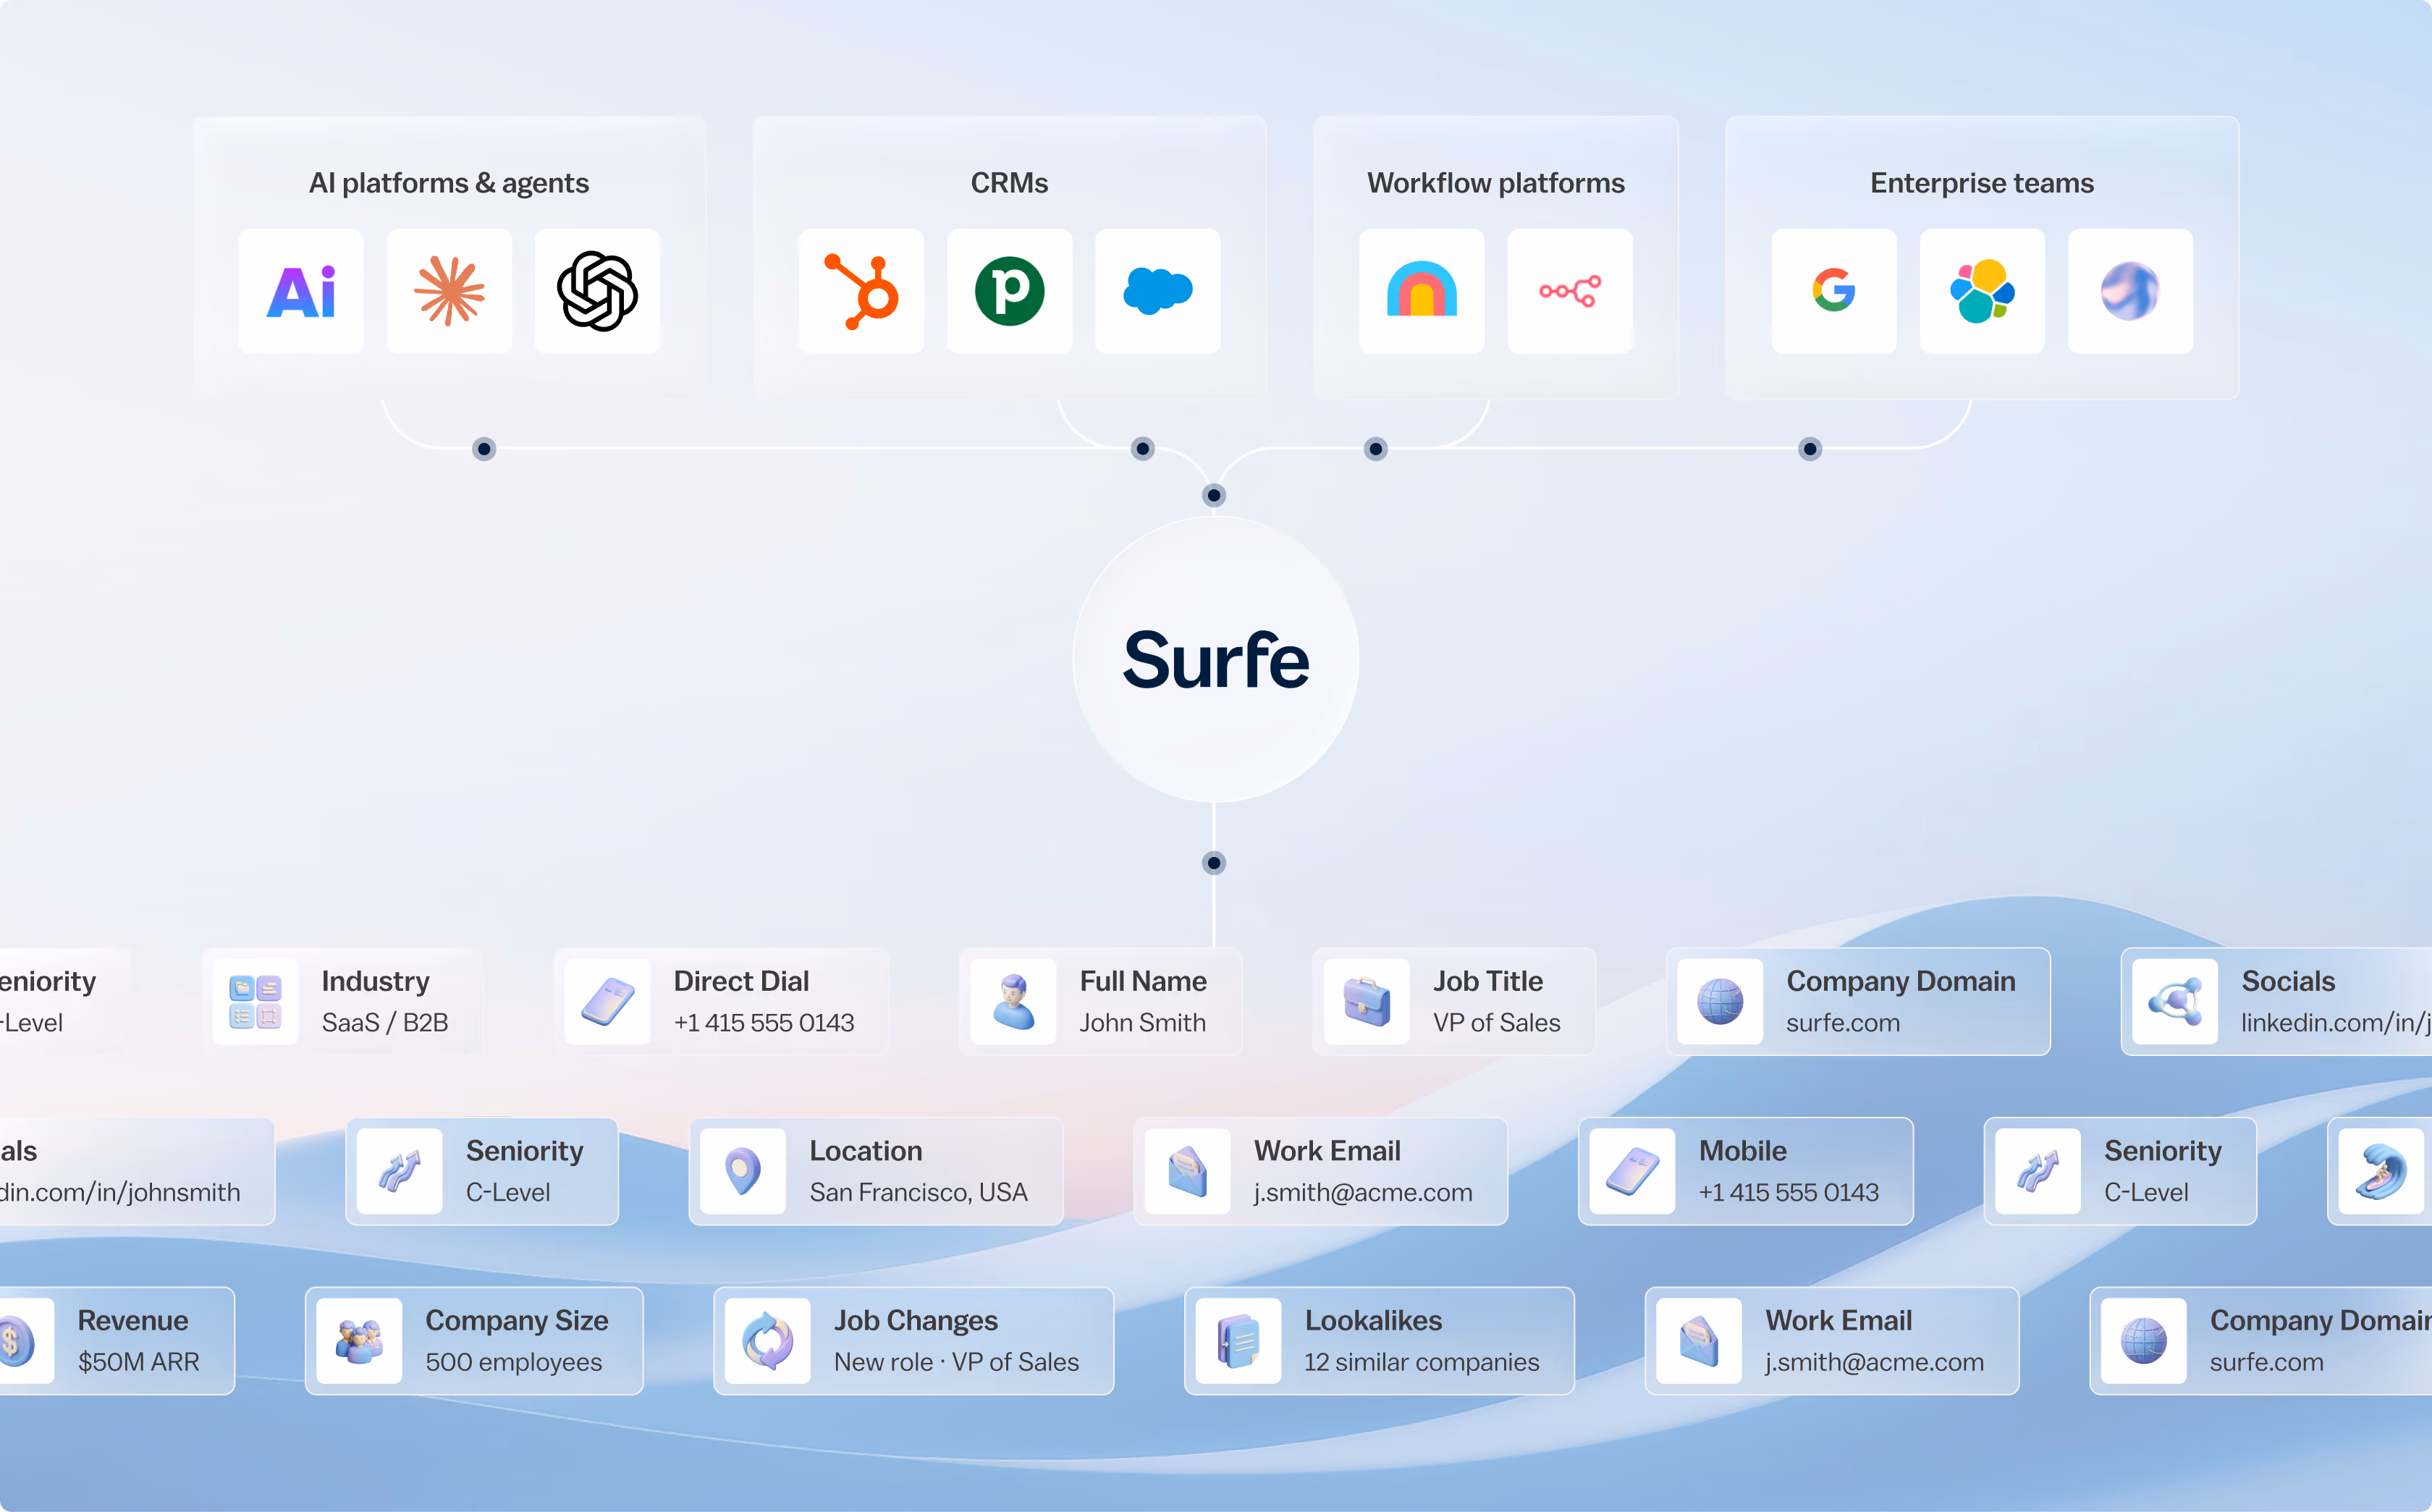Click the central Surfe logo circle
2432x1512 pixels.
click(1215, 660)
